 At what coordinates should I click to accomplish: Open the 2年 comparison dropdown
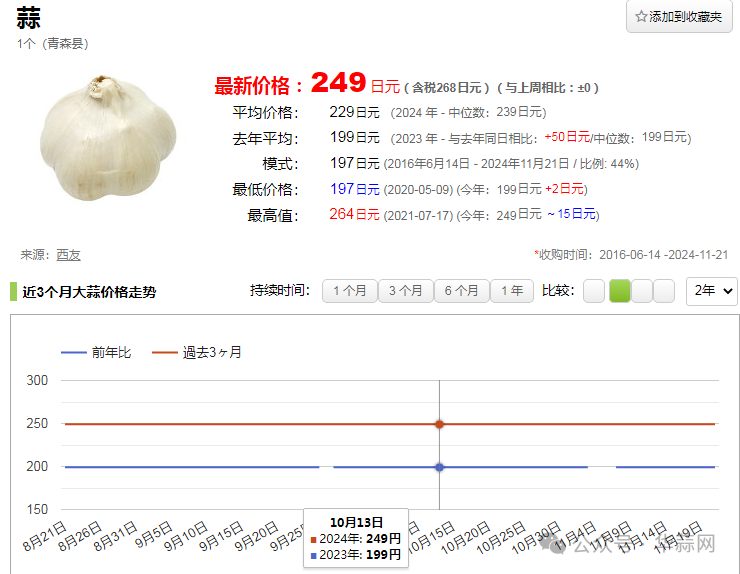[712, 291]
